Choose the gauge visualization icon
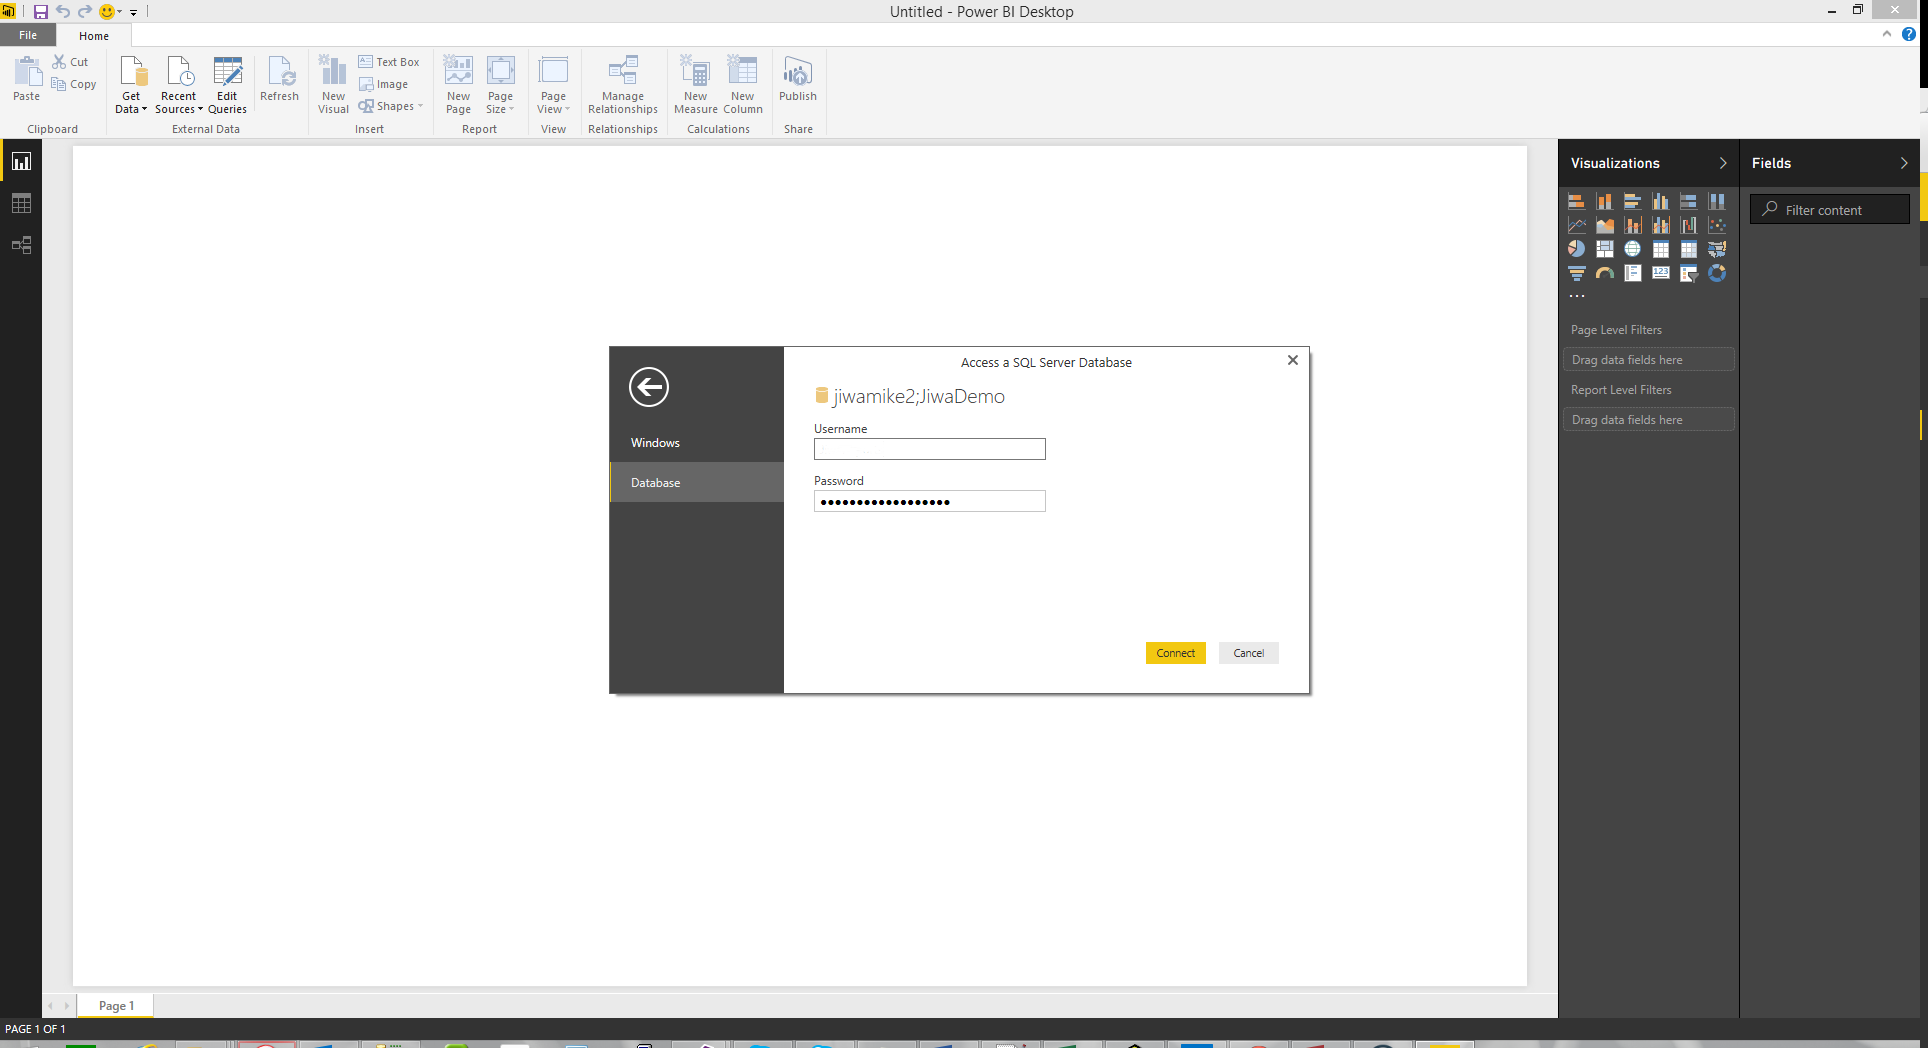This screenshot has width=1928, height=1048. tap(1604, 273)
